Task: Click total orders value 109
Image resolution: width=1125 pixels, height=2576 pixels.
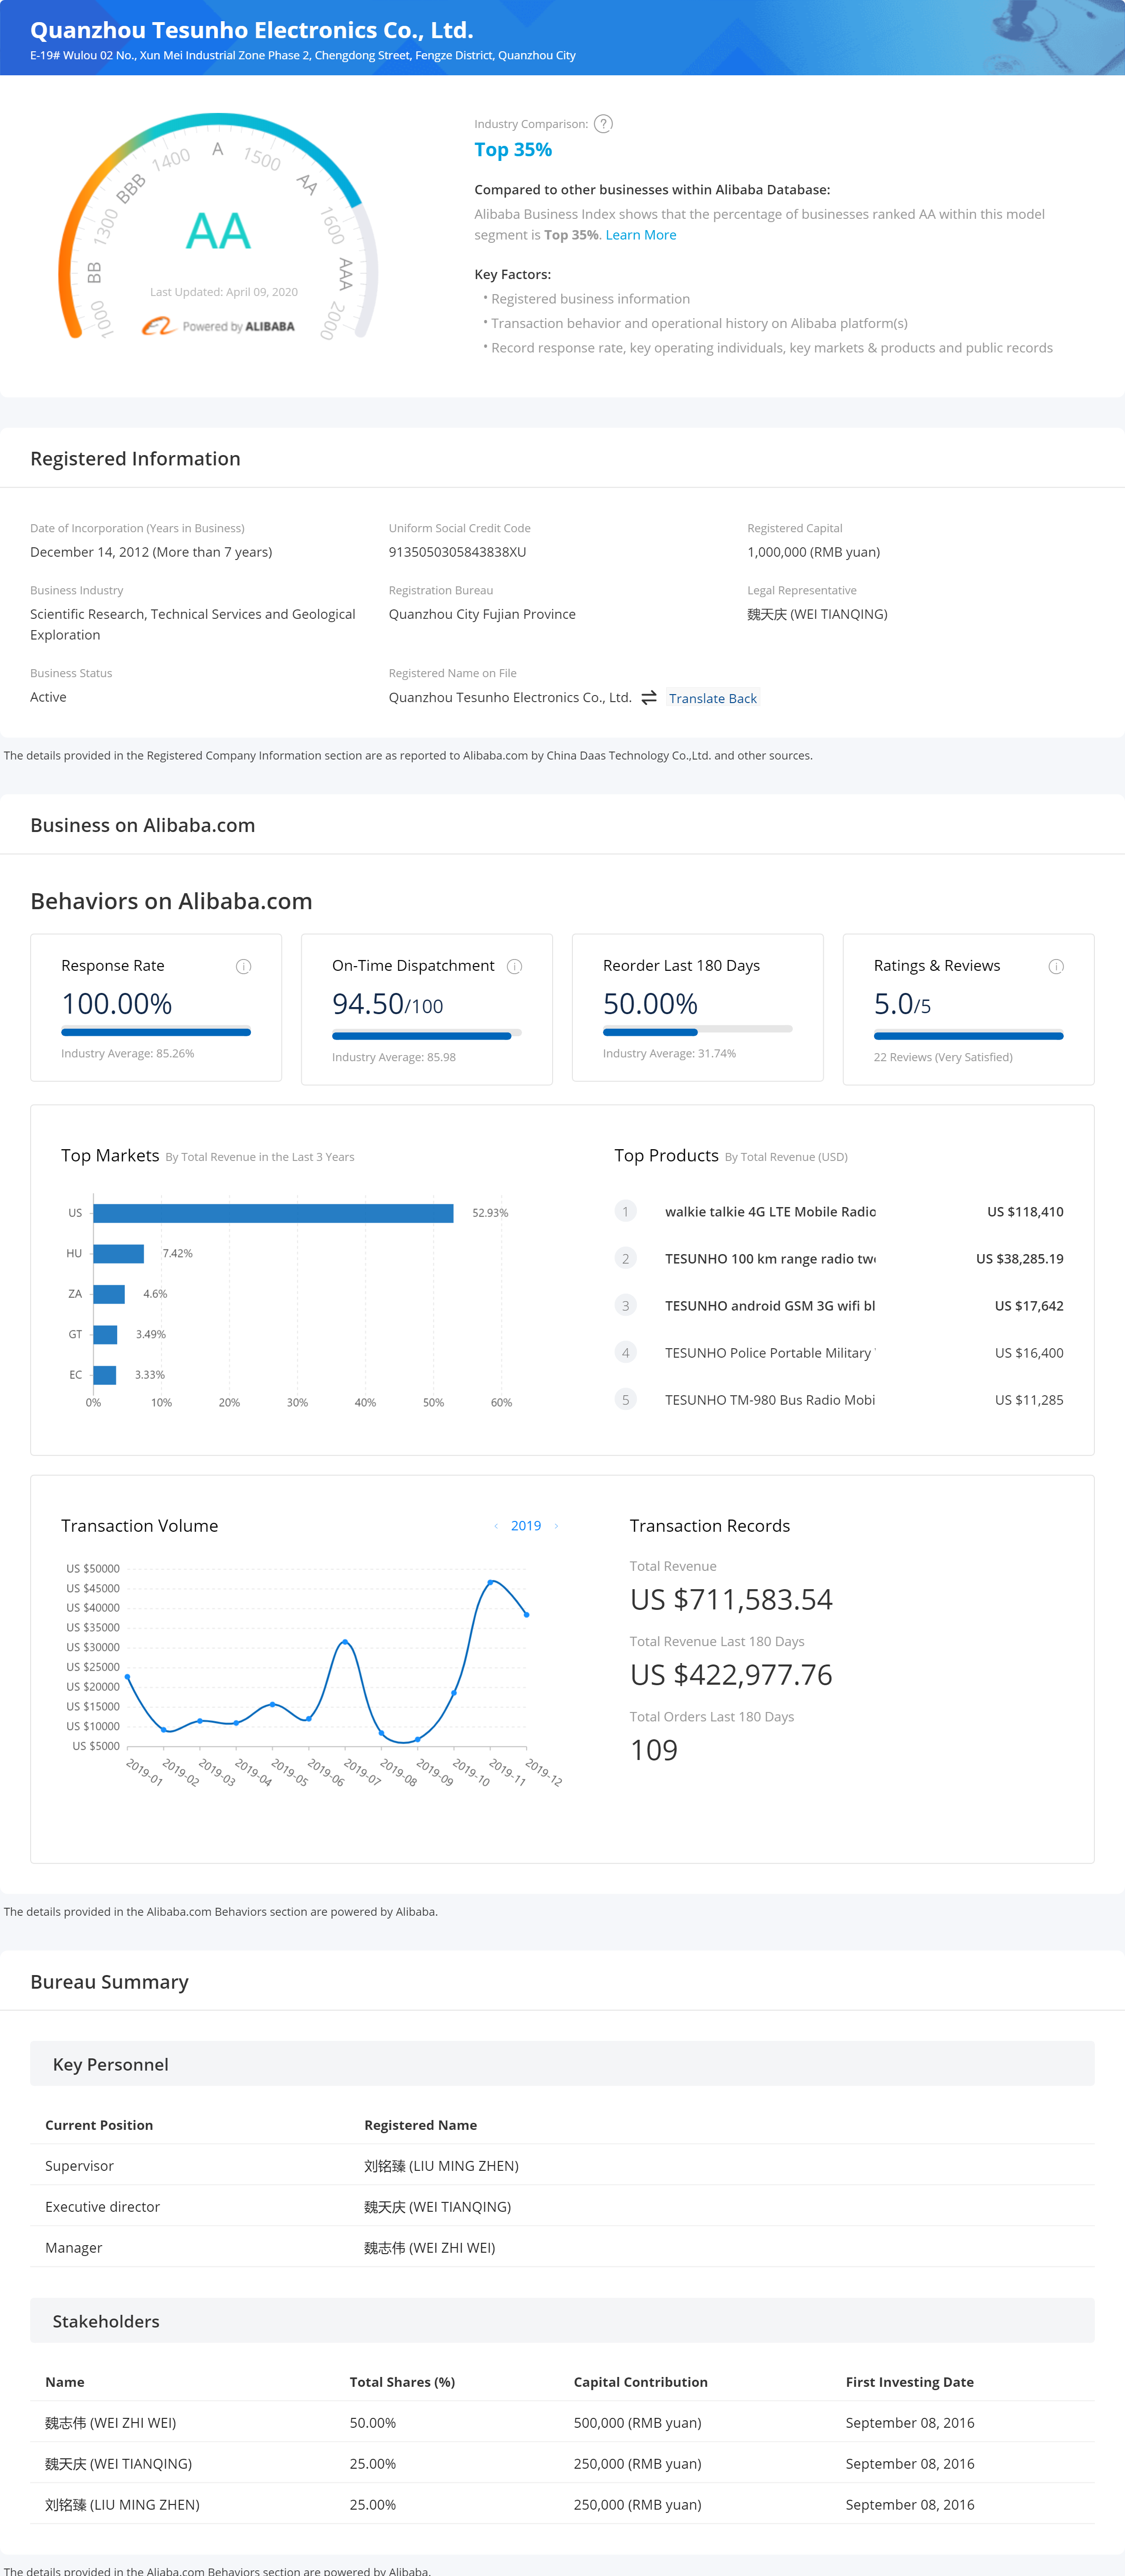Action: click(654, 1750)
